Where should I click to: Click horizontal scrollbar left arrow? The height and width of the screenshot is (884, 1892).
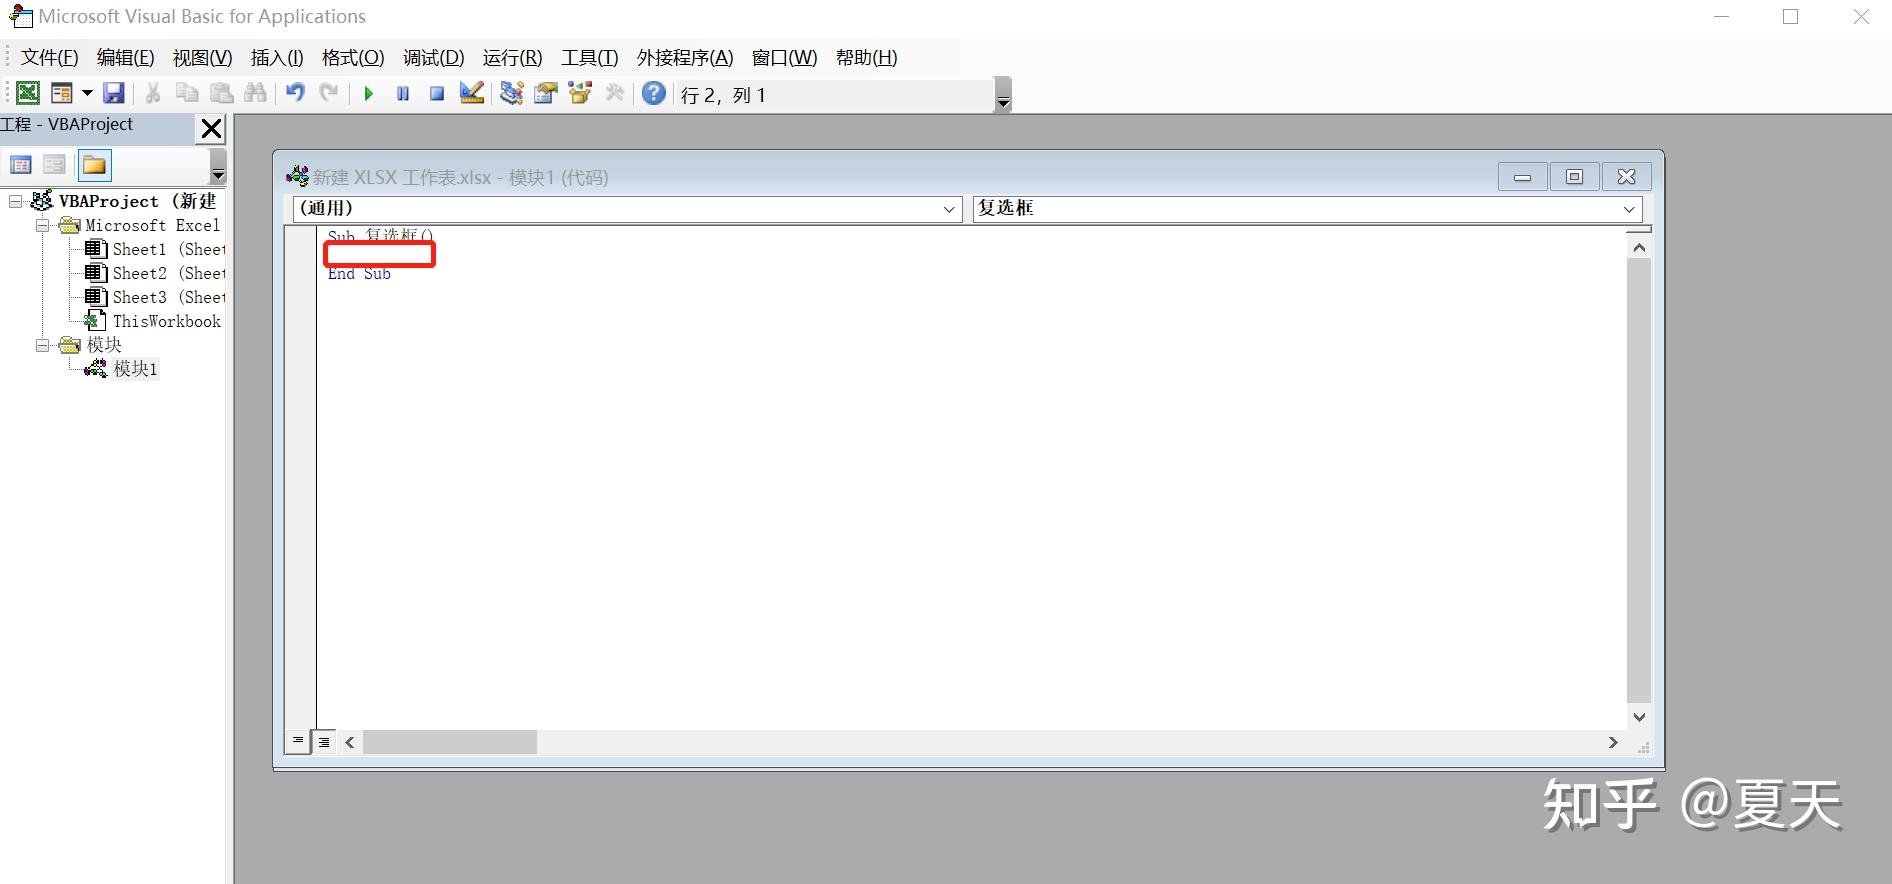click(x=350, y=742)
